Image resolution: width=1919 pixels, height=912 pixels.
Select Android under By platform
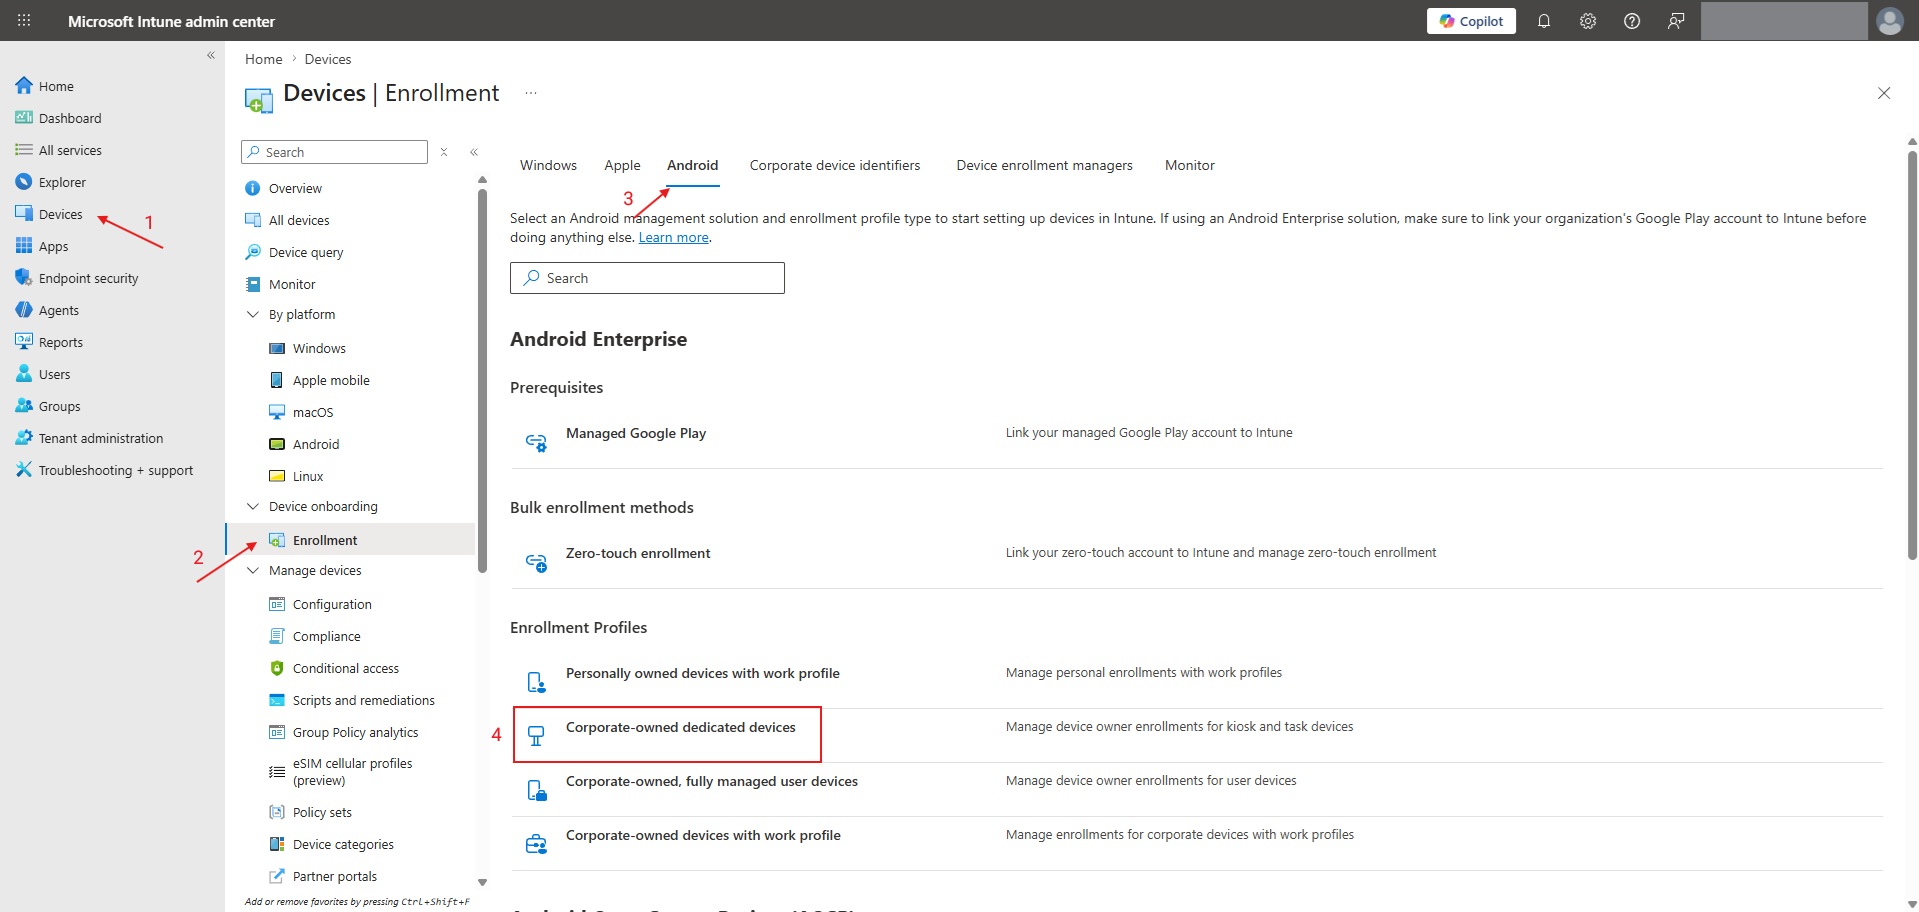pos(316,444)
